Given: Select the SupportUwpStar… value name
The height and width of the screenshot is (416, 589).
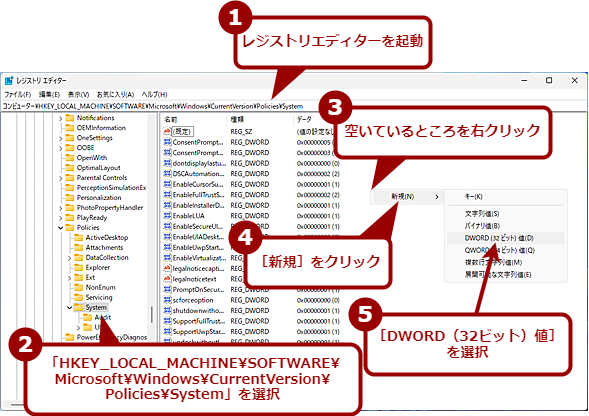Looking at the screenshot, I should click(x=199, y=331).
